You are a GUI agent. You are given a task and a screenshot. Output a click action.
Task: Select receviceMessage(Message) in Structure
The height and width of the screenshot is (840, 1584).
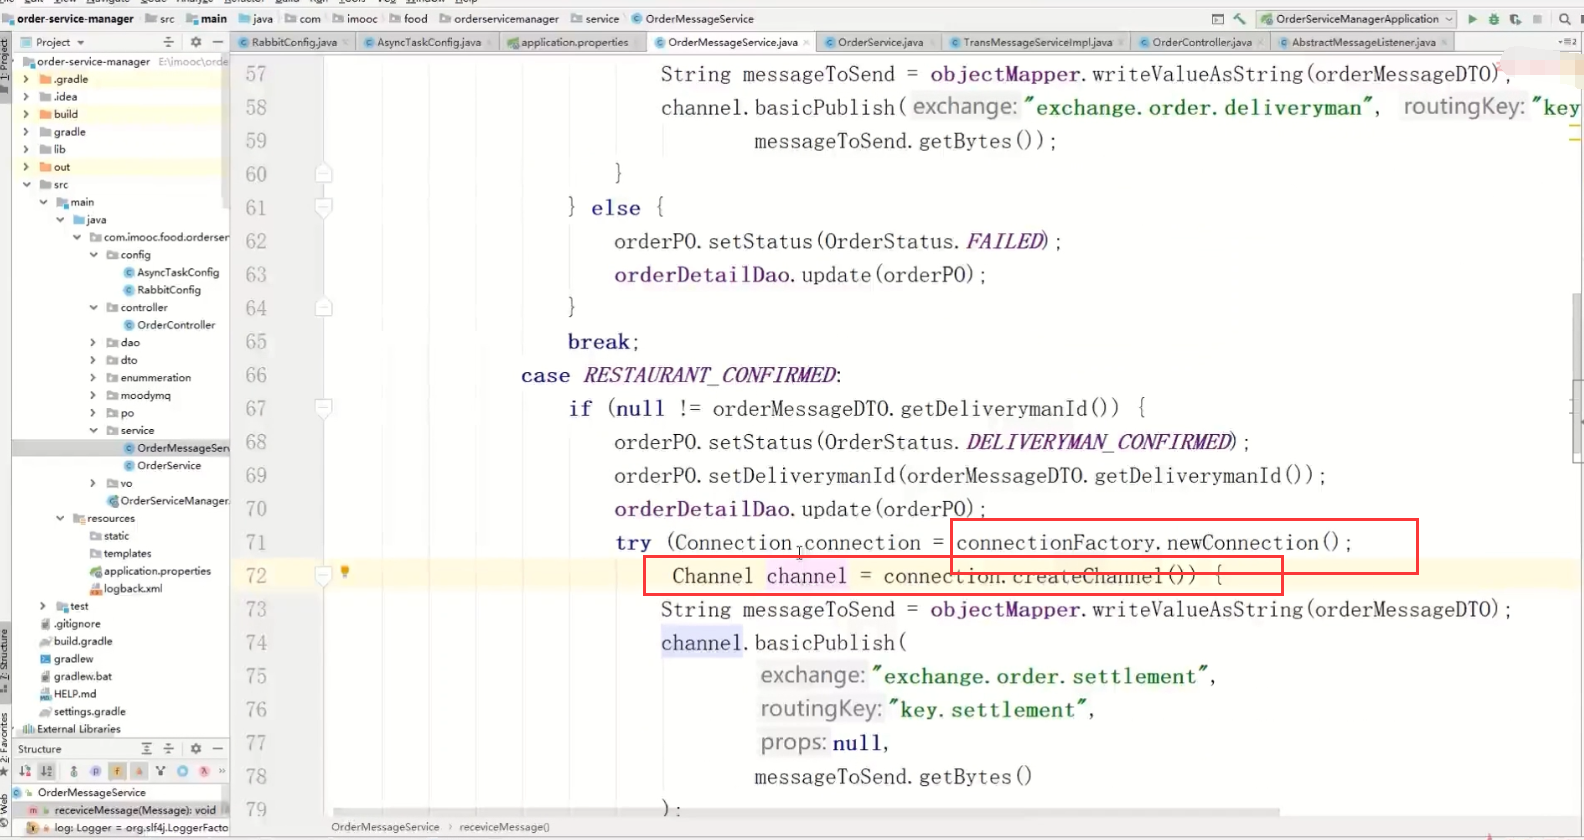click(135, 810)
